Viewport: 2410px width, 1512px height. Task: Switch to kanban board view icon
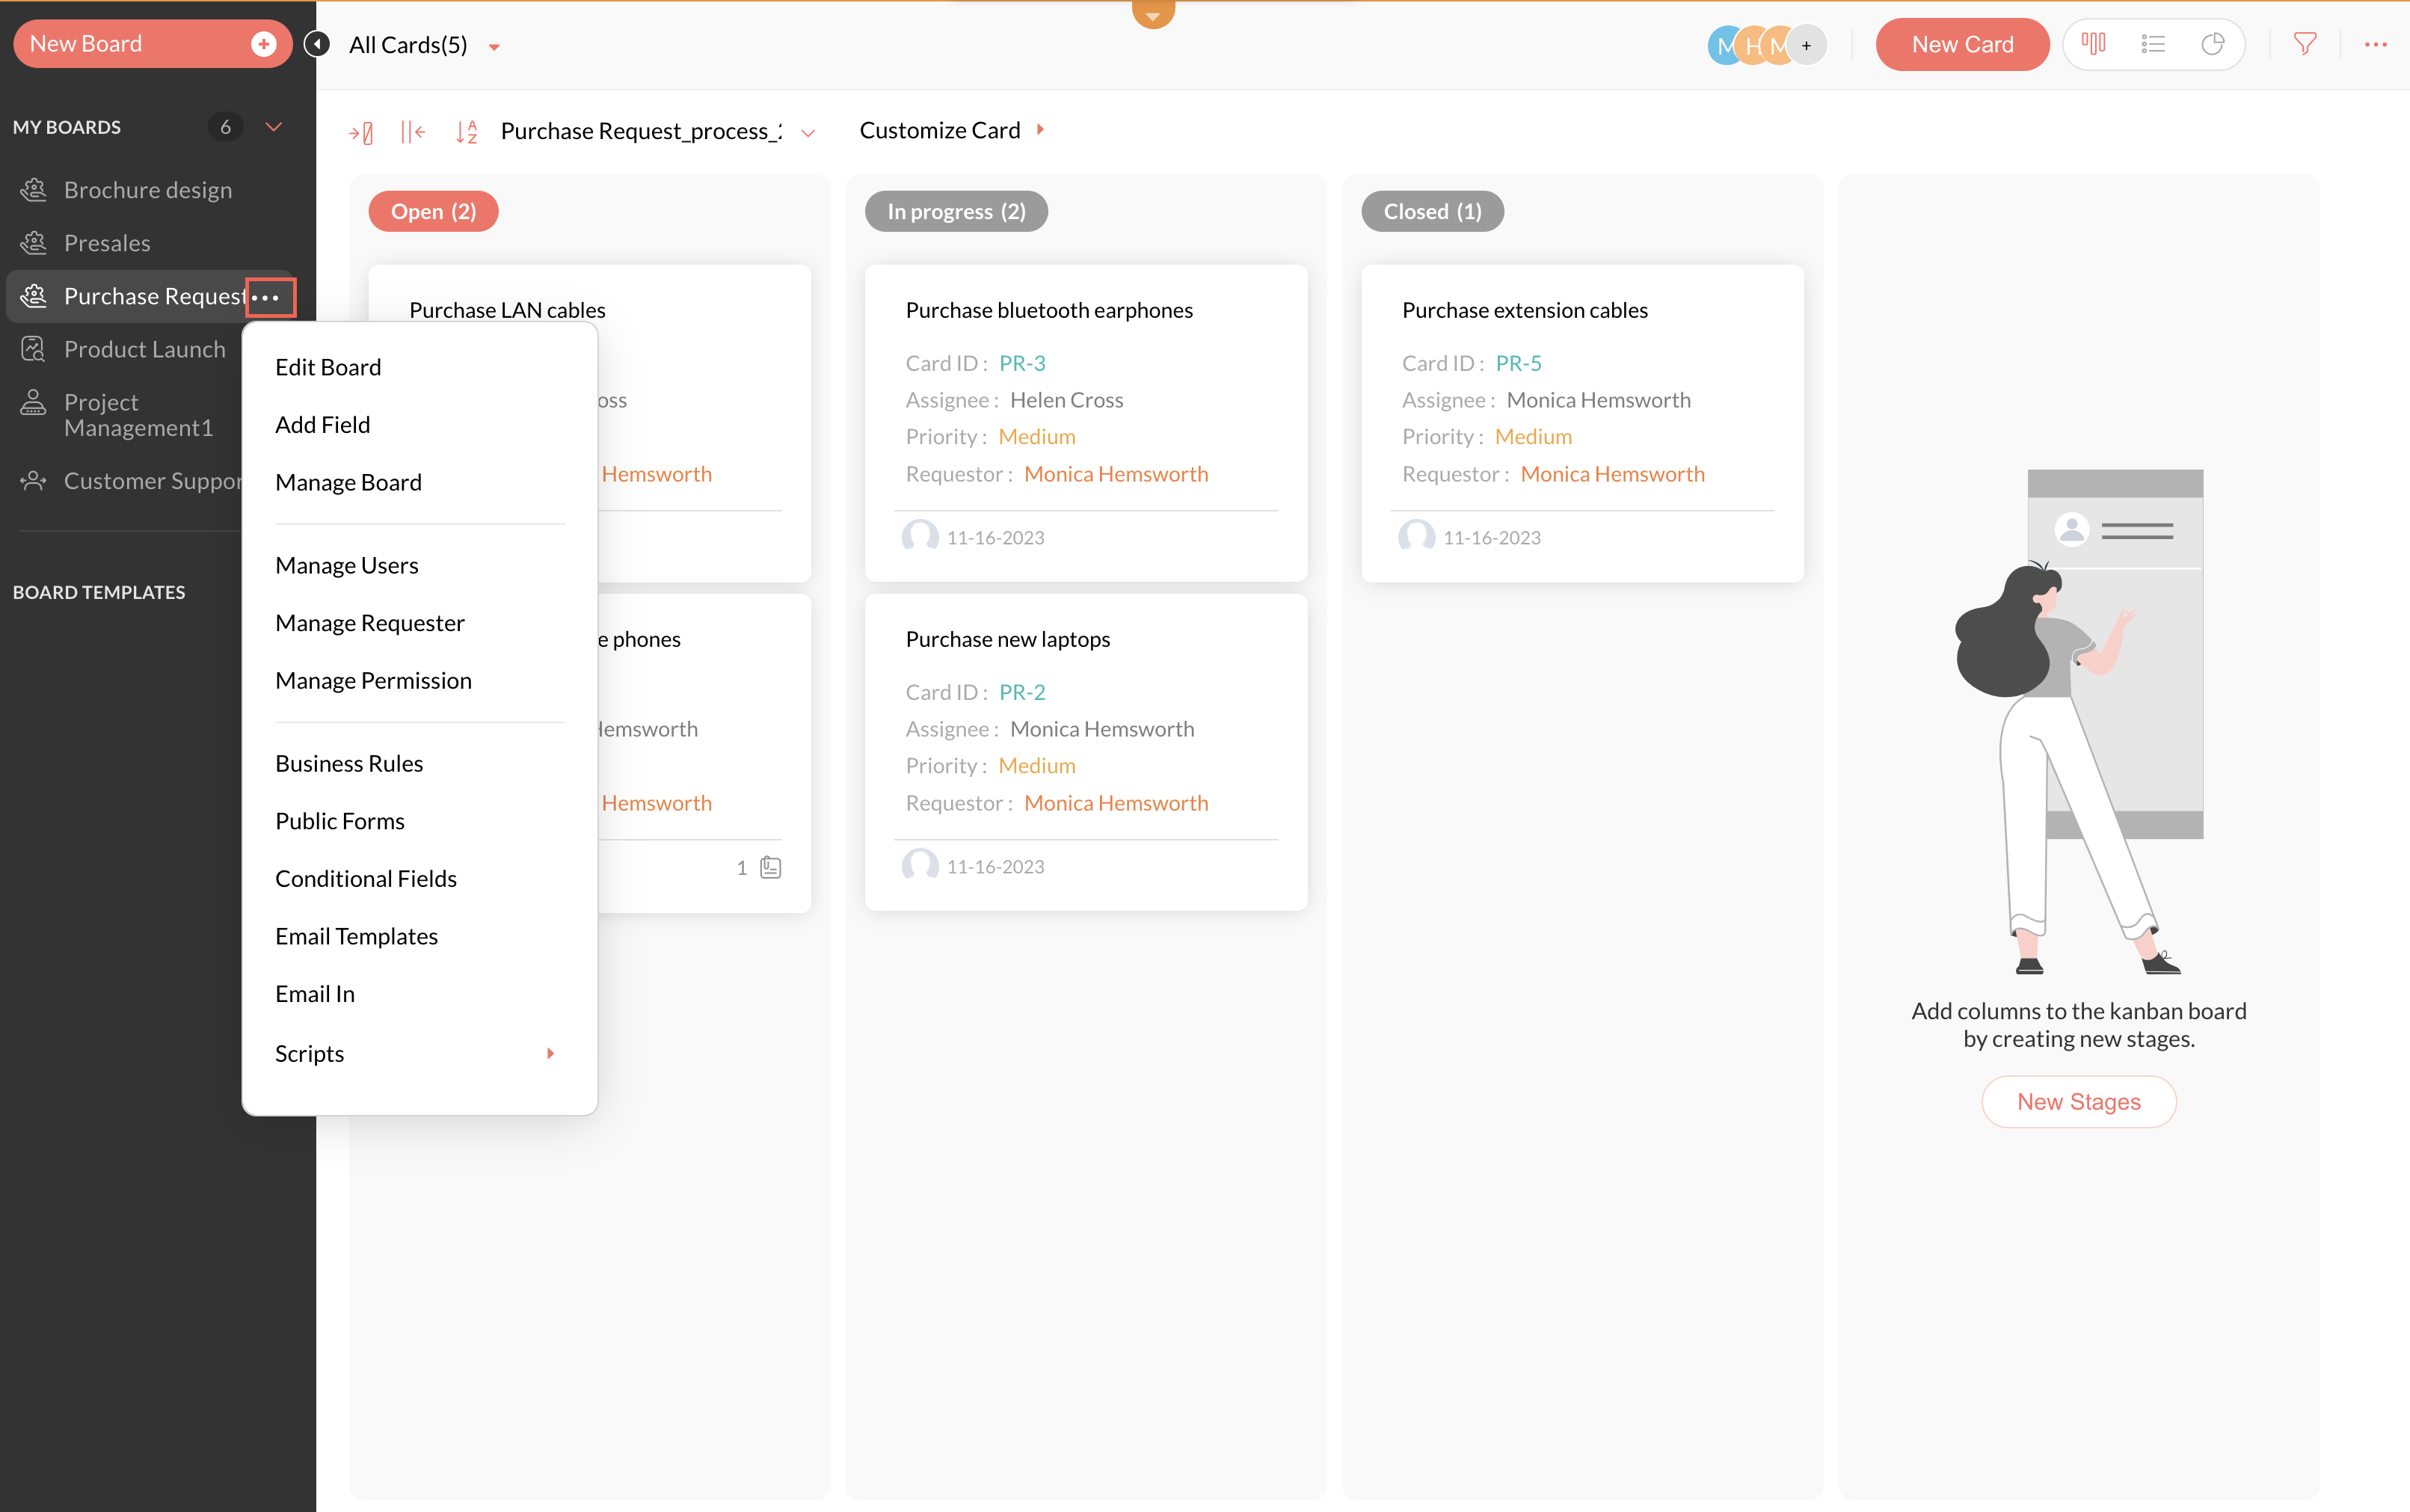2093,44
